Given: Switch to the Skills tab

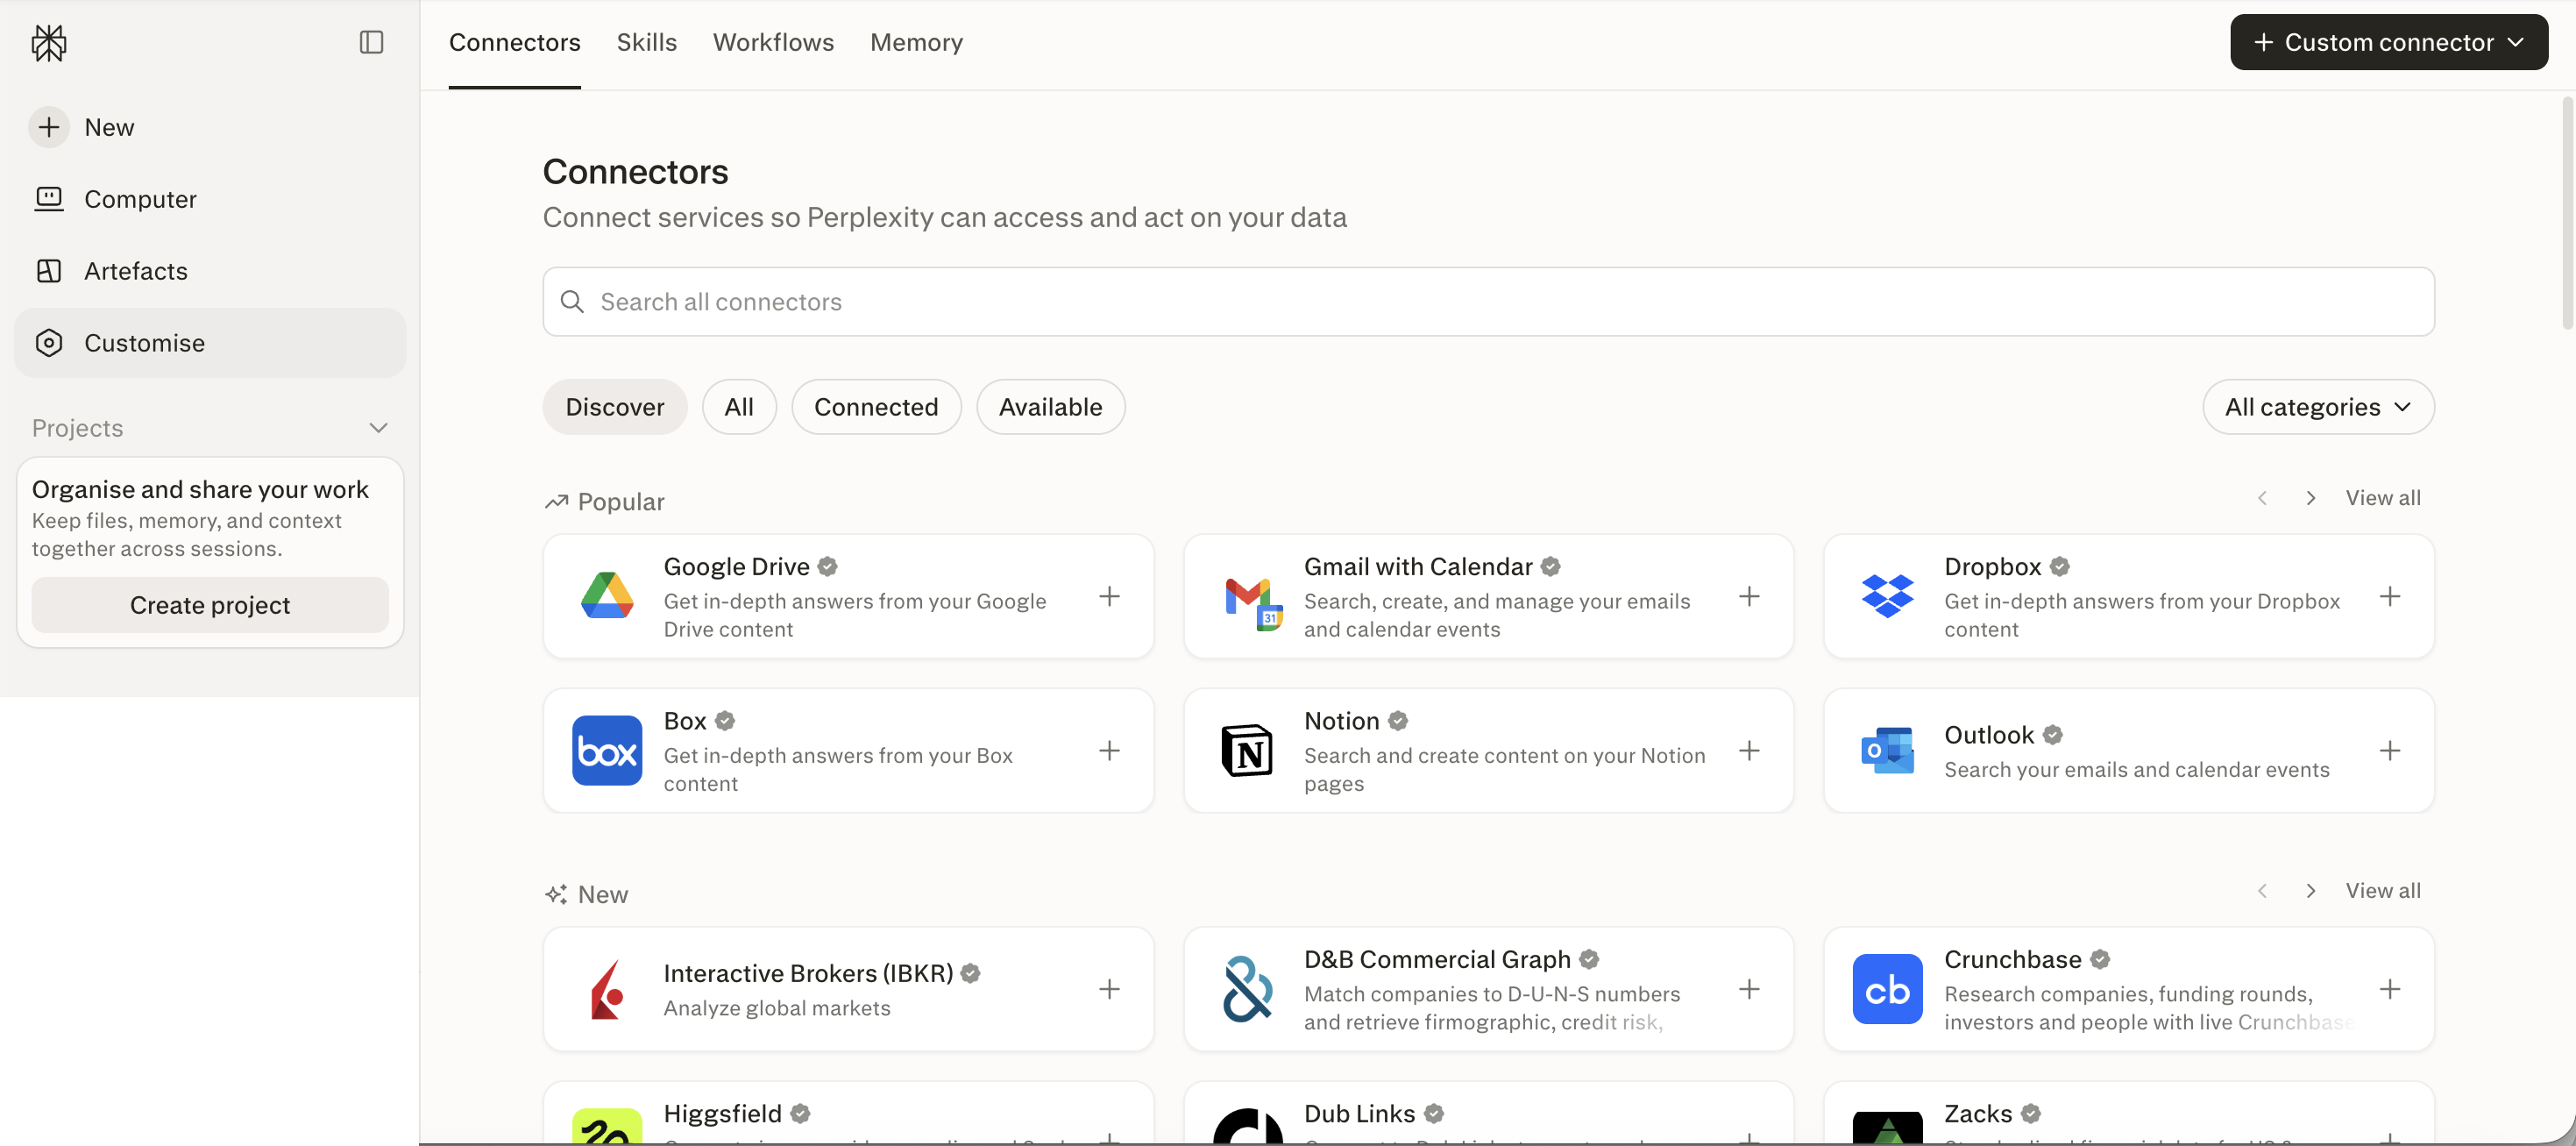Looking at the screenshot, I should click(647, 43).
